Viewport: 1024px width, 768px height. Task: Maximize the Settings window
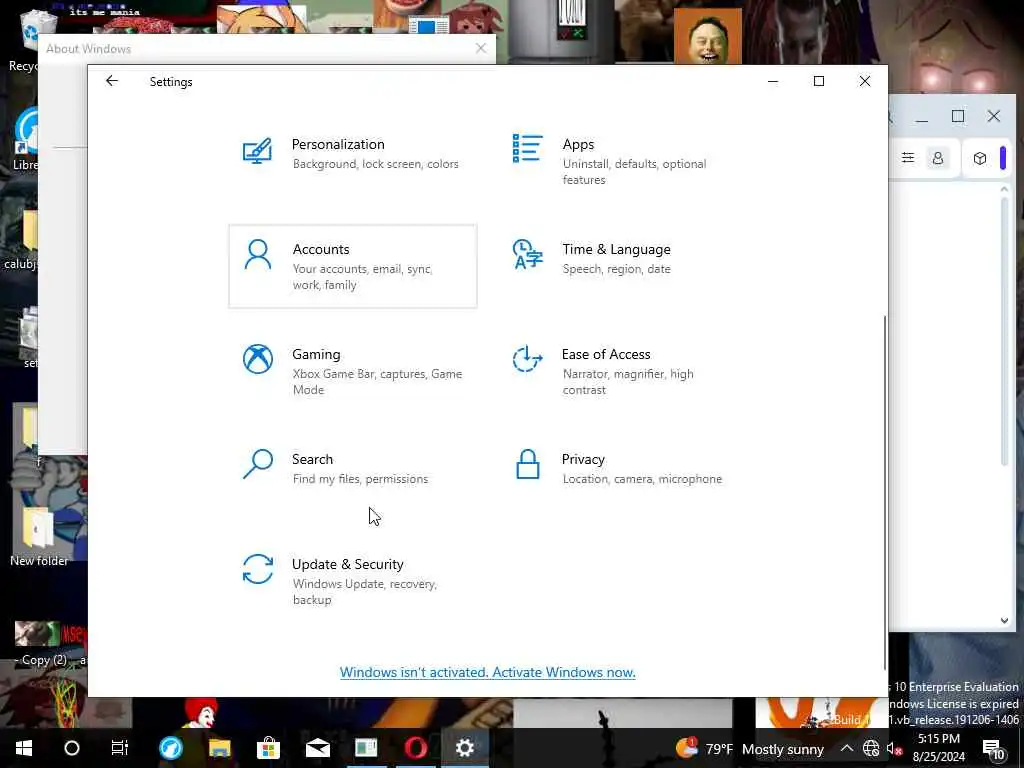[x=818, y=81]
